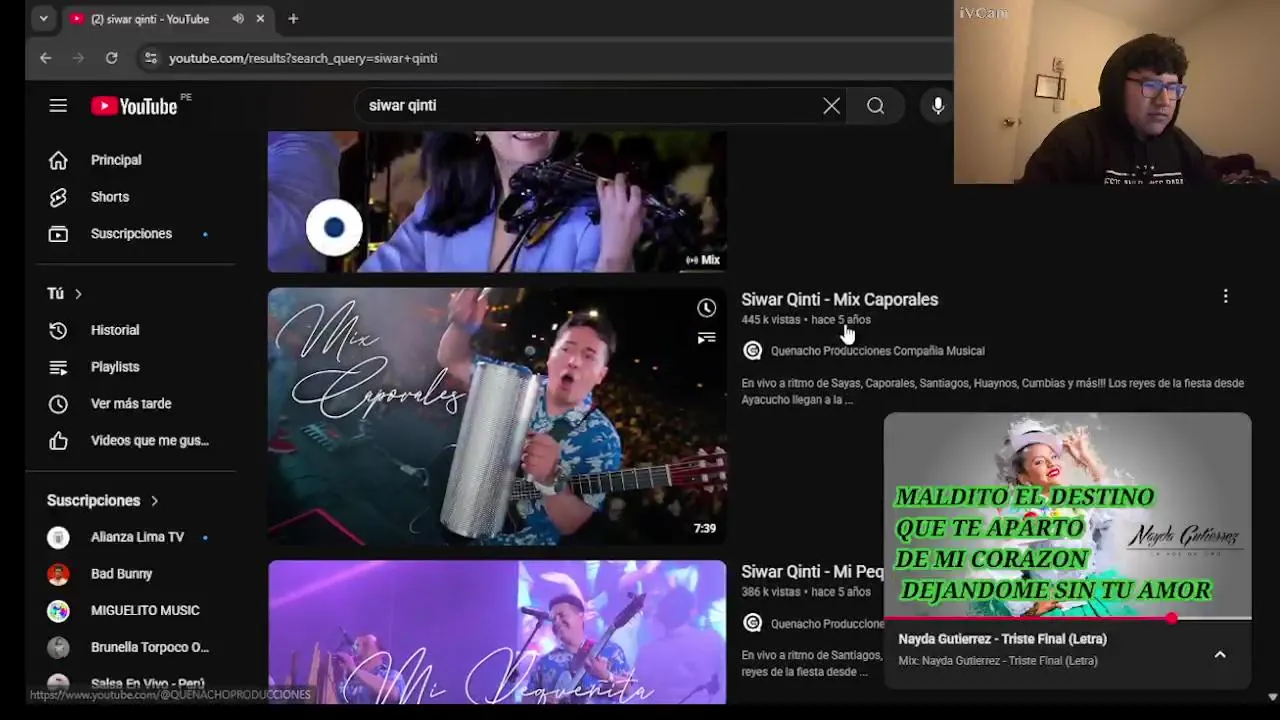Select the siwar qinti YouTube tab
This screenshot has width=1280, height=720.
coord(166,19)
